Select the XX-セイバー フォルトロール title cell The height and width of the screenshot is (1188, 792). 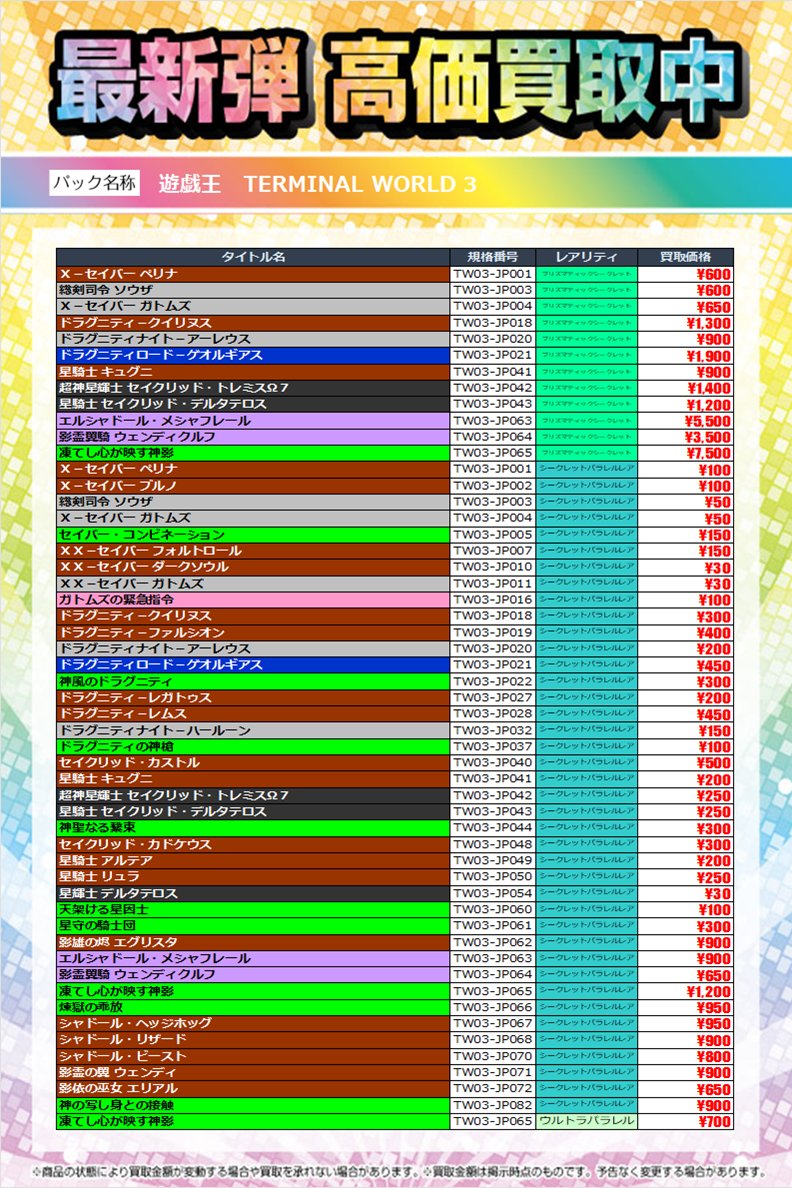[253, 551]
